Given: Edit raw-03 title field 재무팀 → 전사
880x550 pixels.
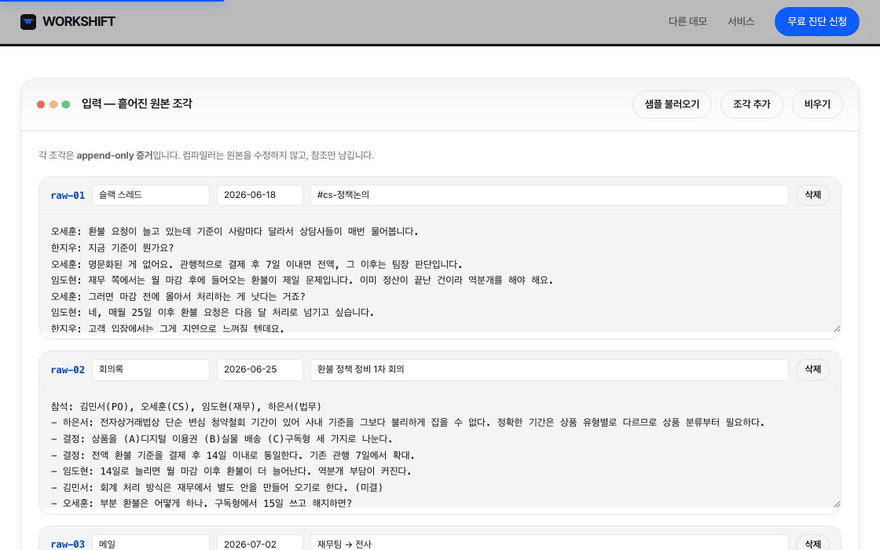Looking at the screenshot, I should (549, 543).
